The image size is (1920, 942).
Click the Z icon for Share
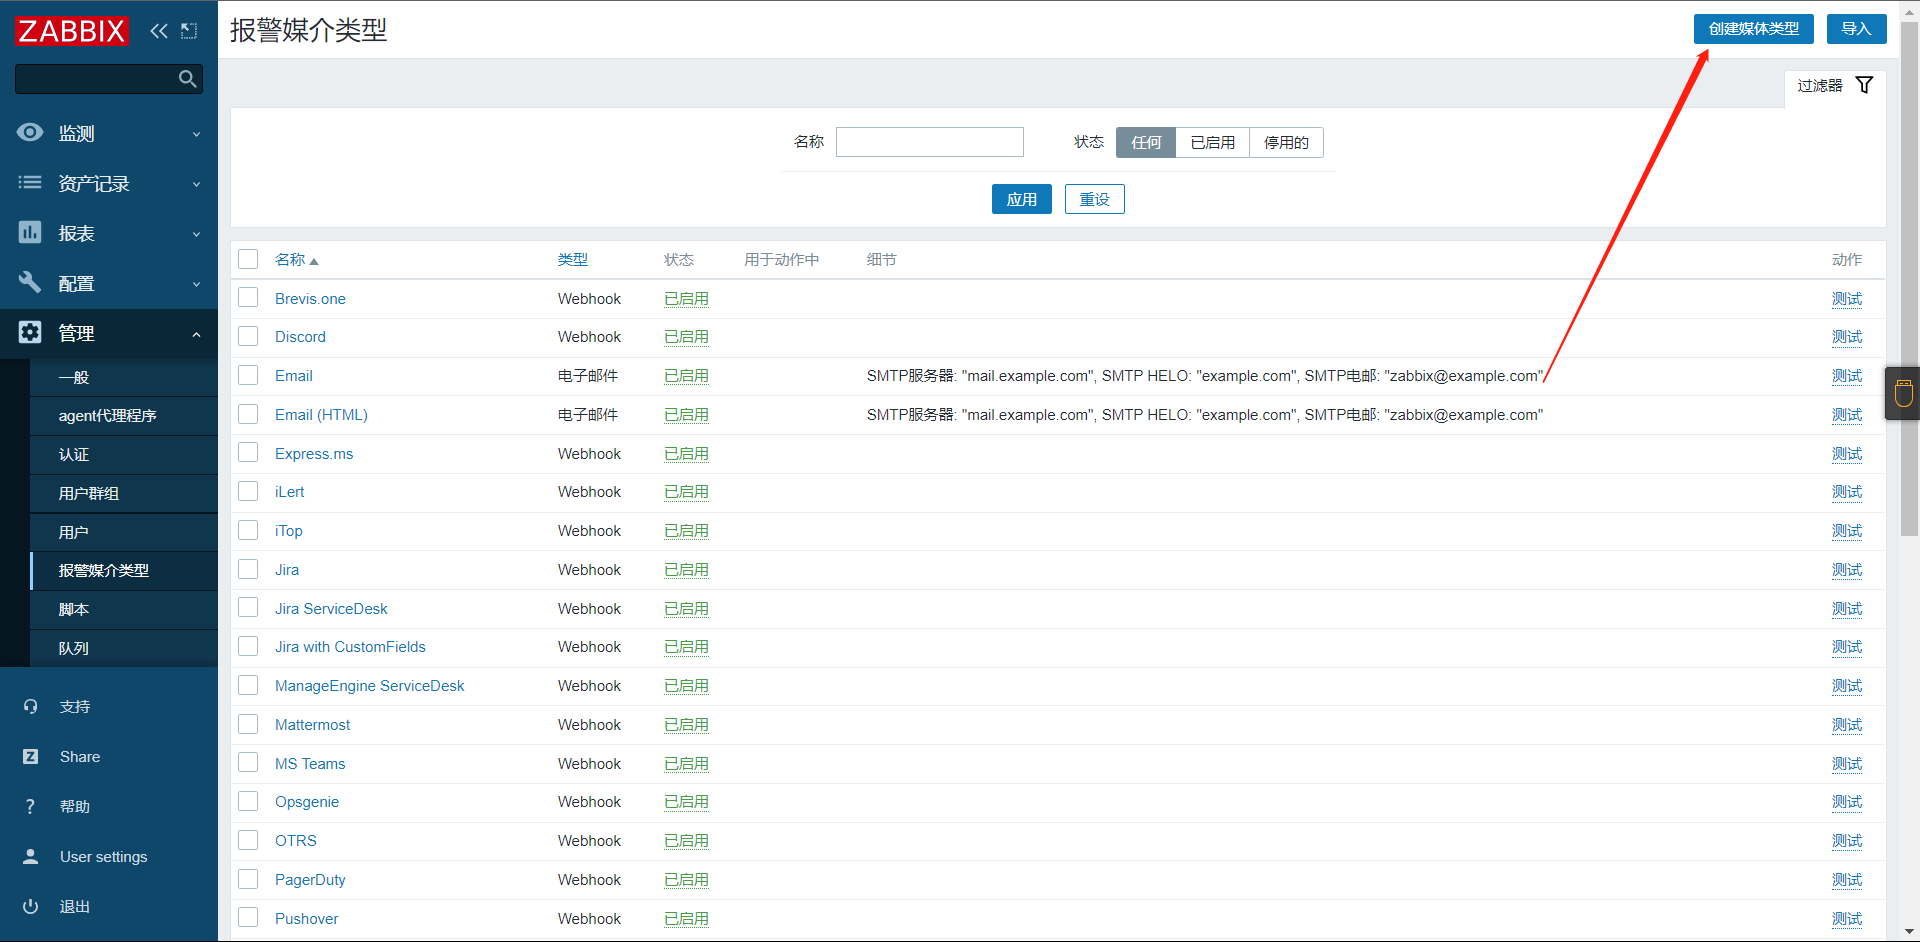point(31,757)
